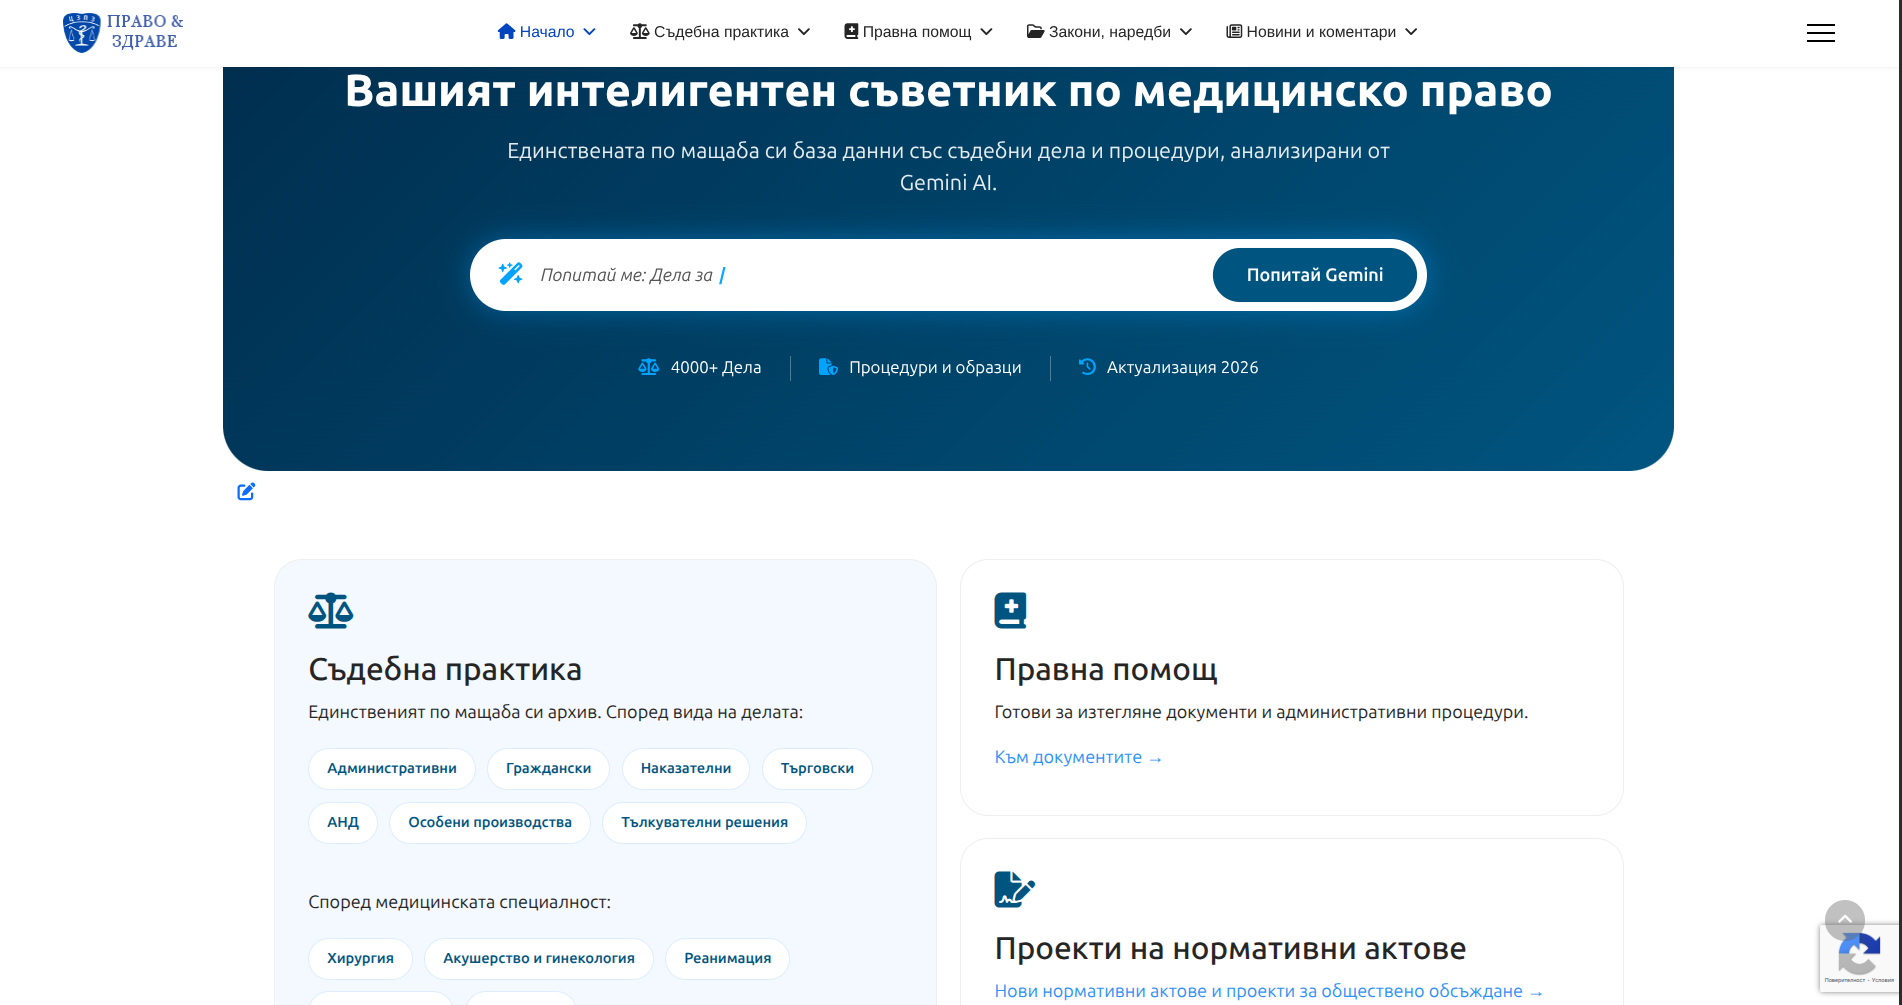Click the edit pencil icon below the banner
The height and width of the screenshot is (1005, 1902).
(246, 491)
